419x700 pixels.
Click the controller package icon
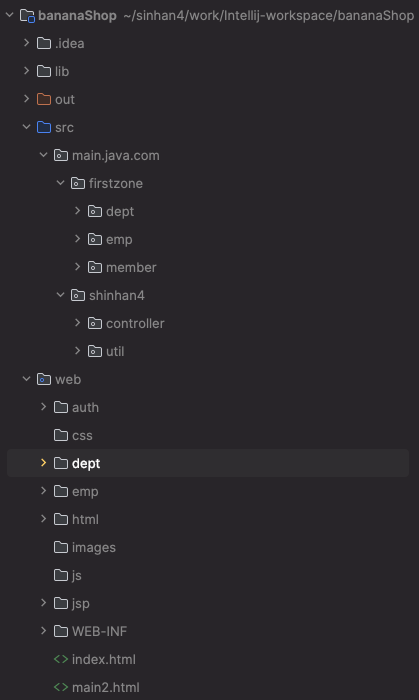click(x=95, y=323)
